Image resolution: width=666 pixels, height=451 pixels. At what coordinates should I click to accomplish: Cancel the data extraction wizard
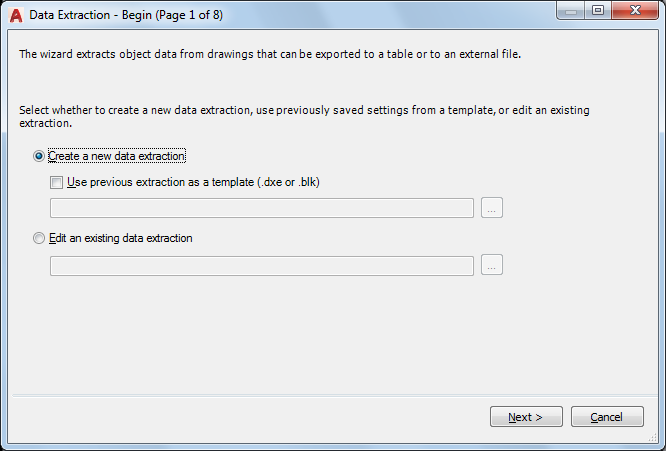[x=607, y=417]
